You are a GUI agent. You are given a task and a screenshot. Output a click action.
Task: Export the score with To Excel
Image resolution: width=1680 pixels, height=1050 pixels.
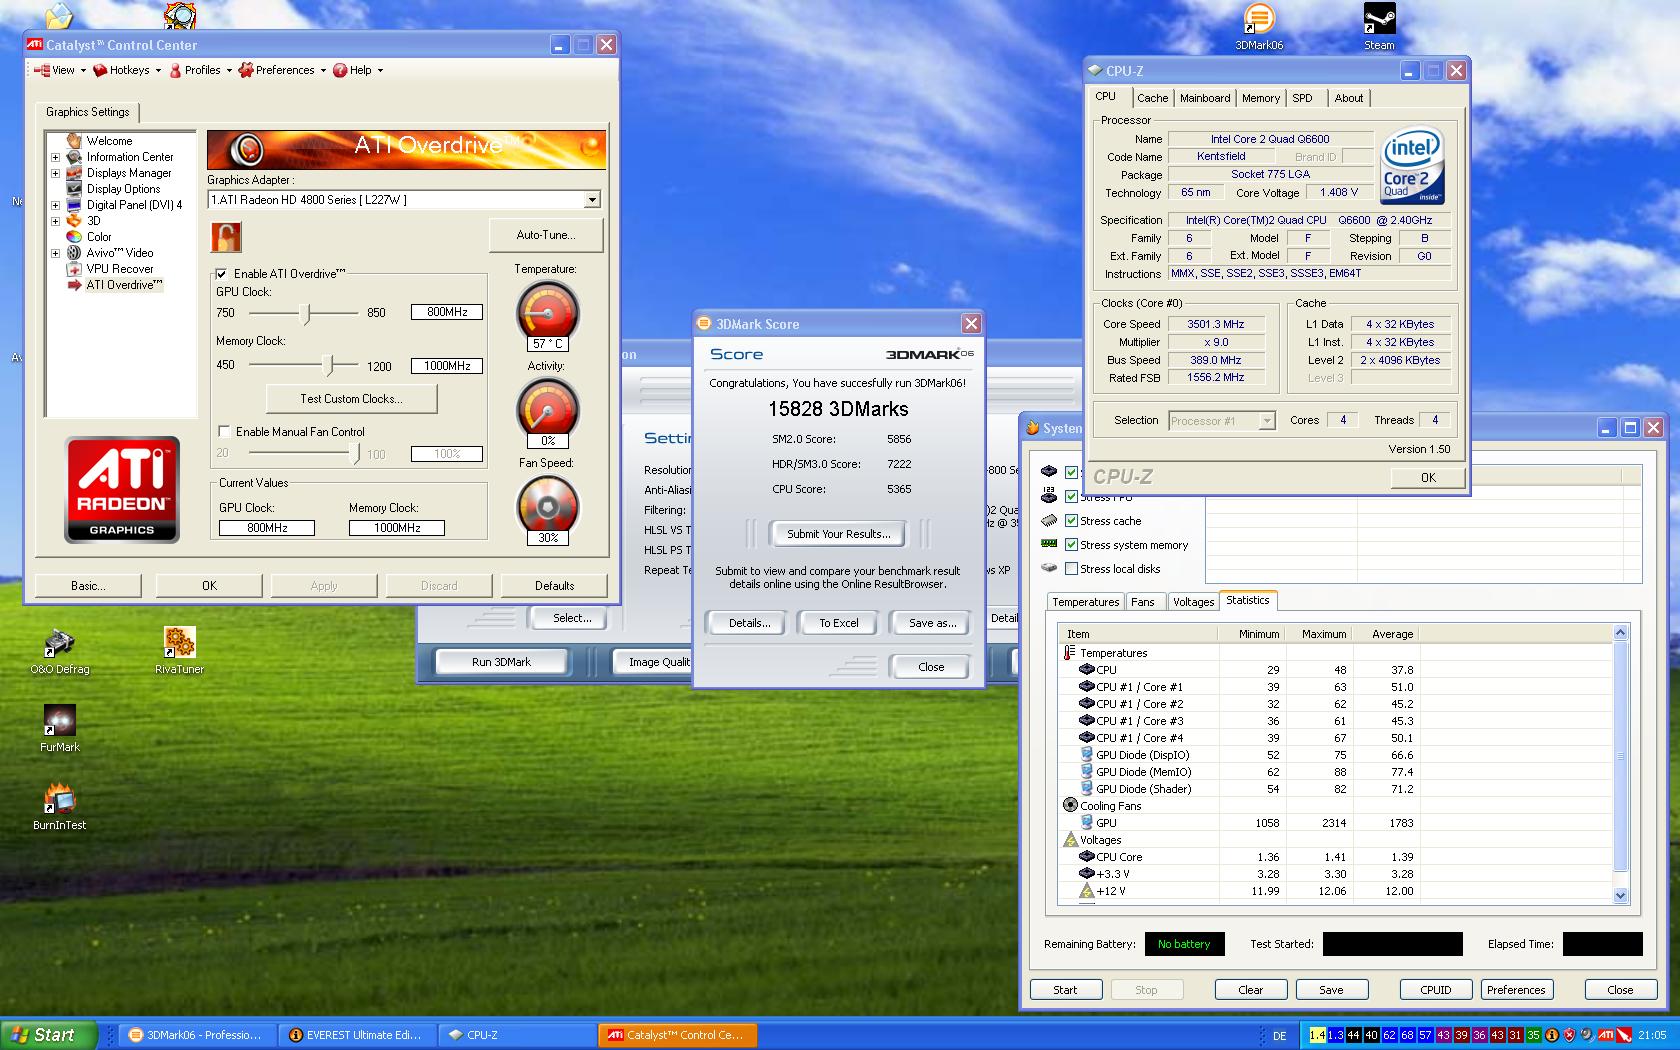[839, 623]
